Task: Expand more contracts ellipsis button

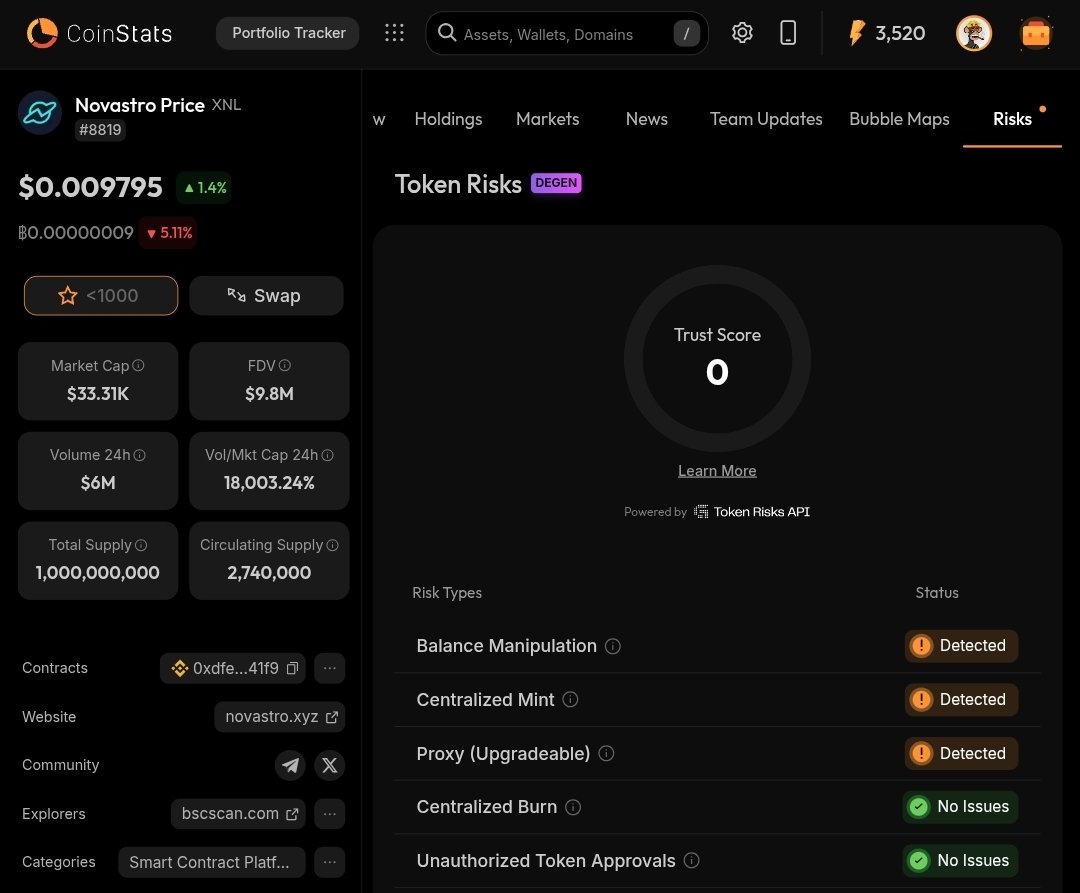Action: click(329, 668)
